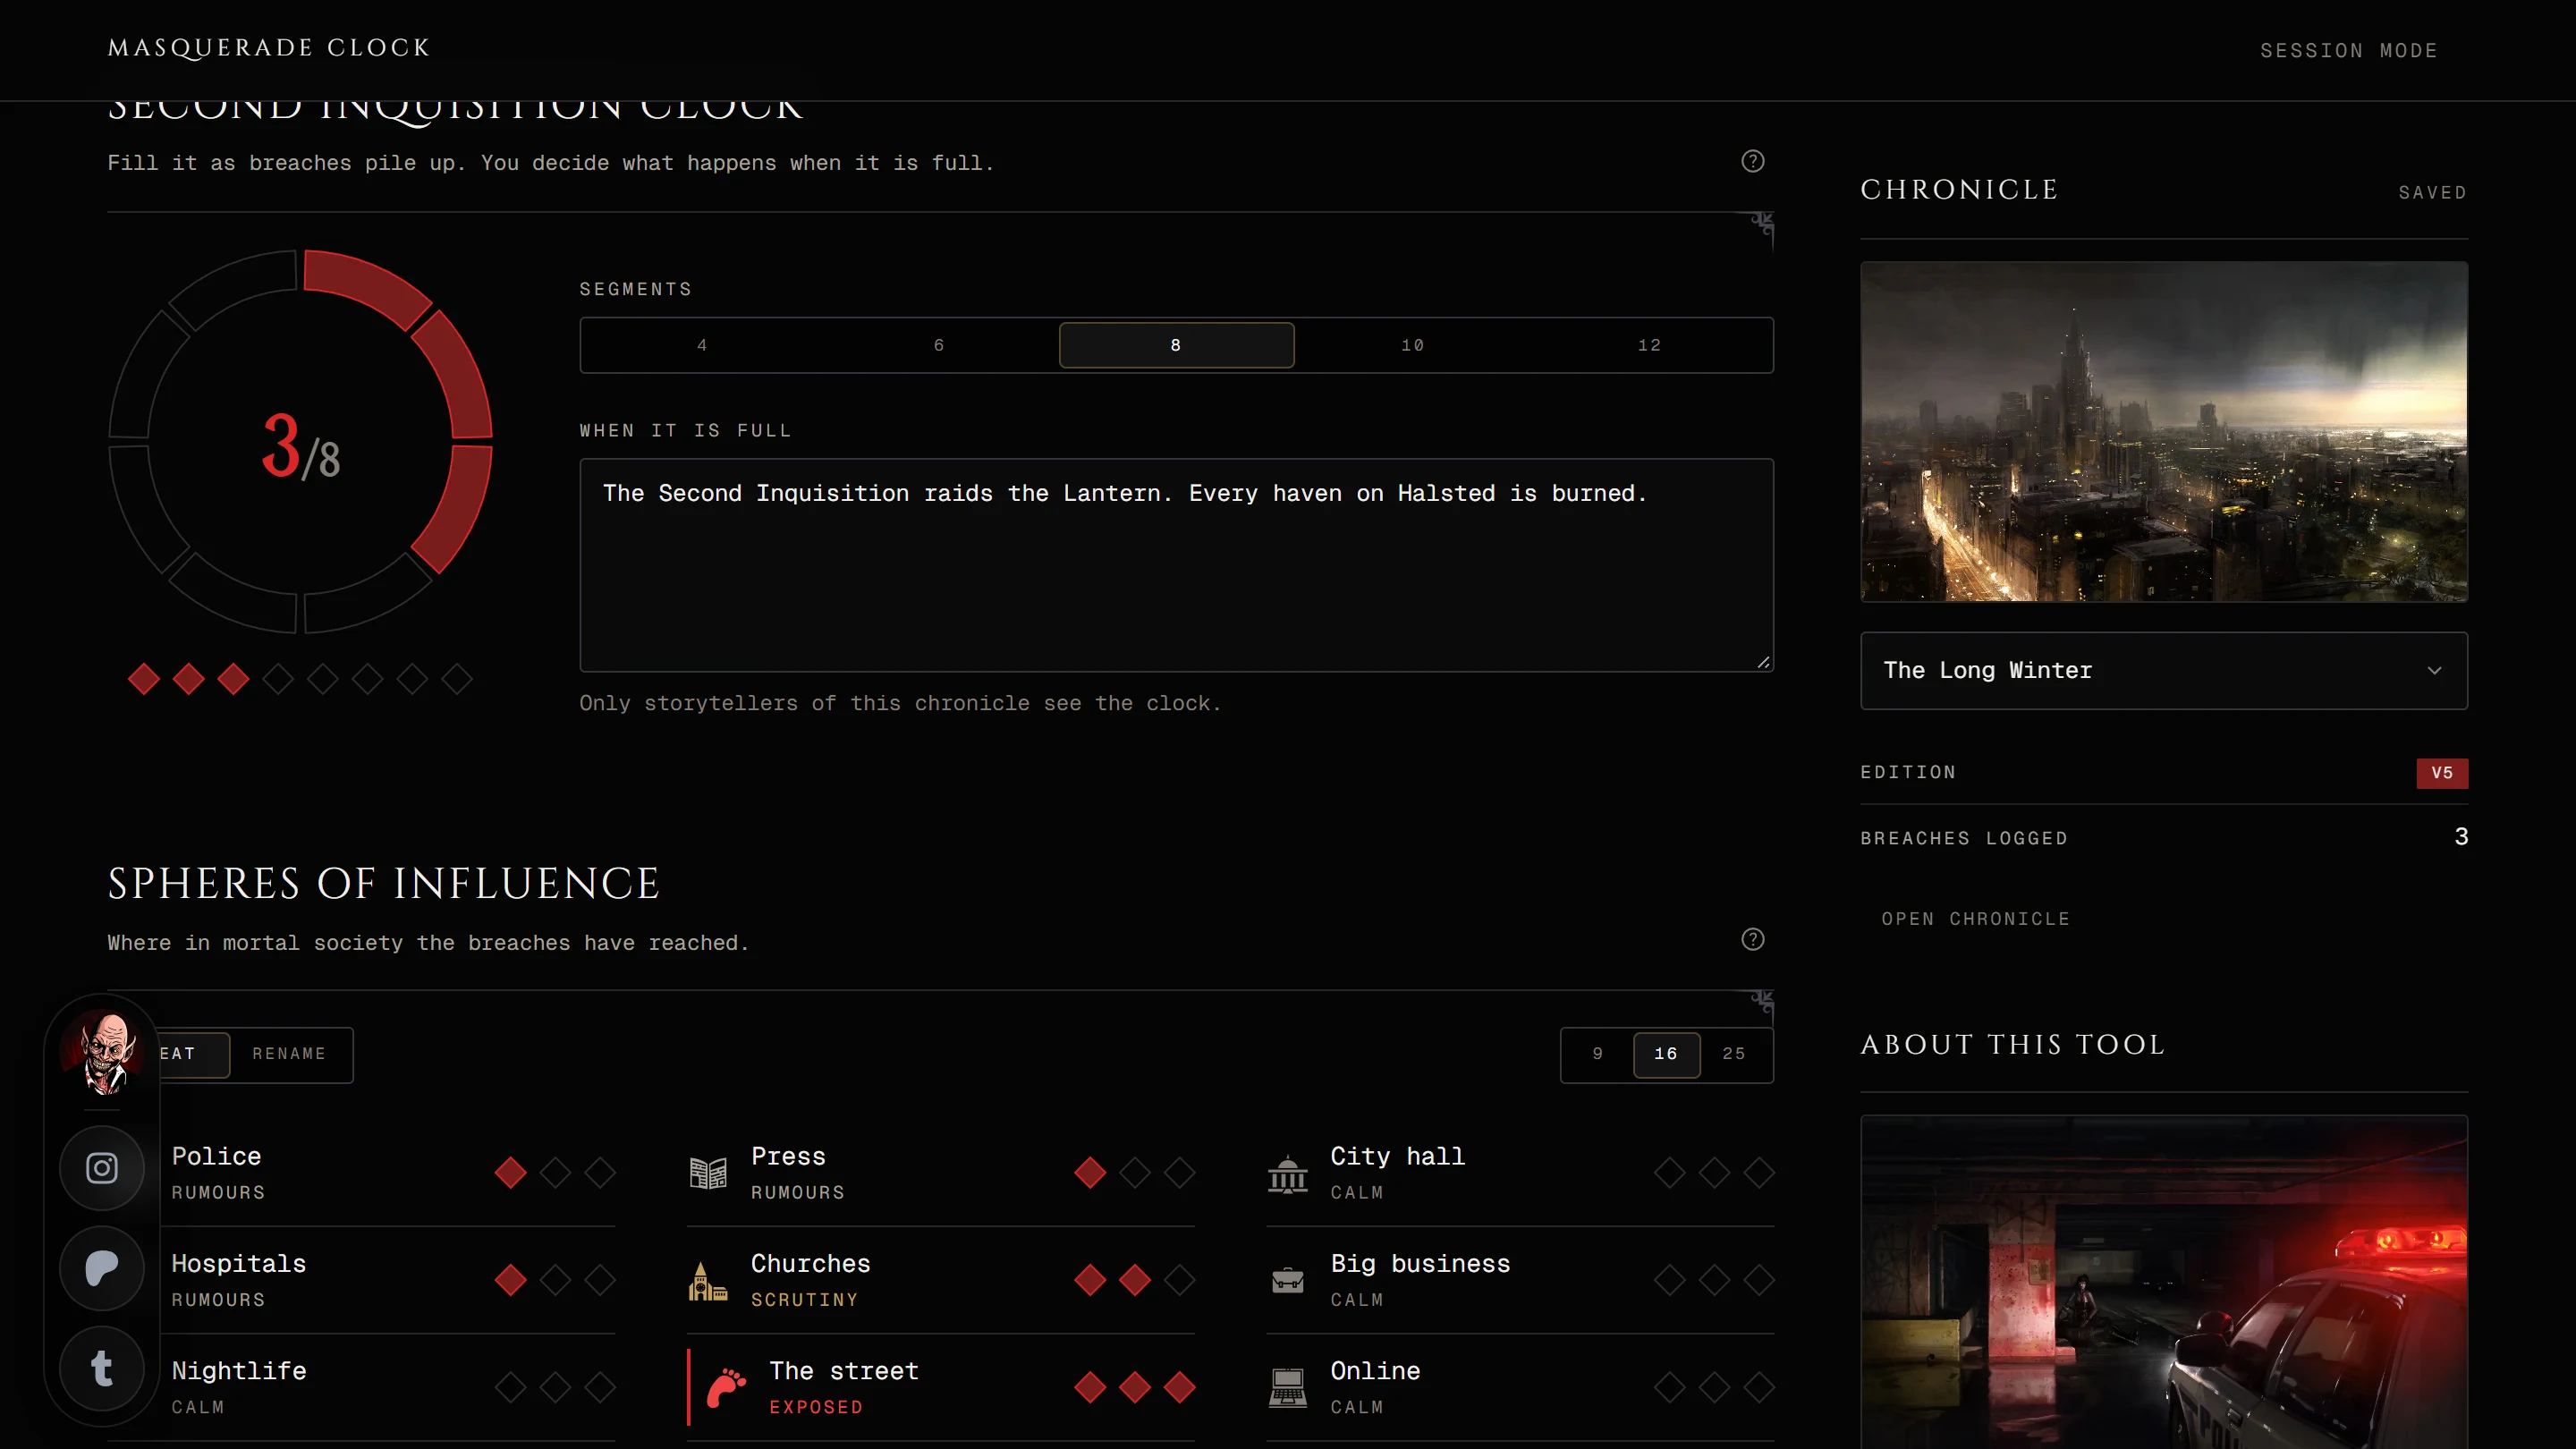Show 16 spheres in grid
Screen dimensions: 2576x1449
(1666, 1054)
